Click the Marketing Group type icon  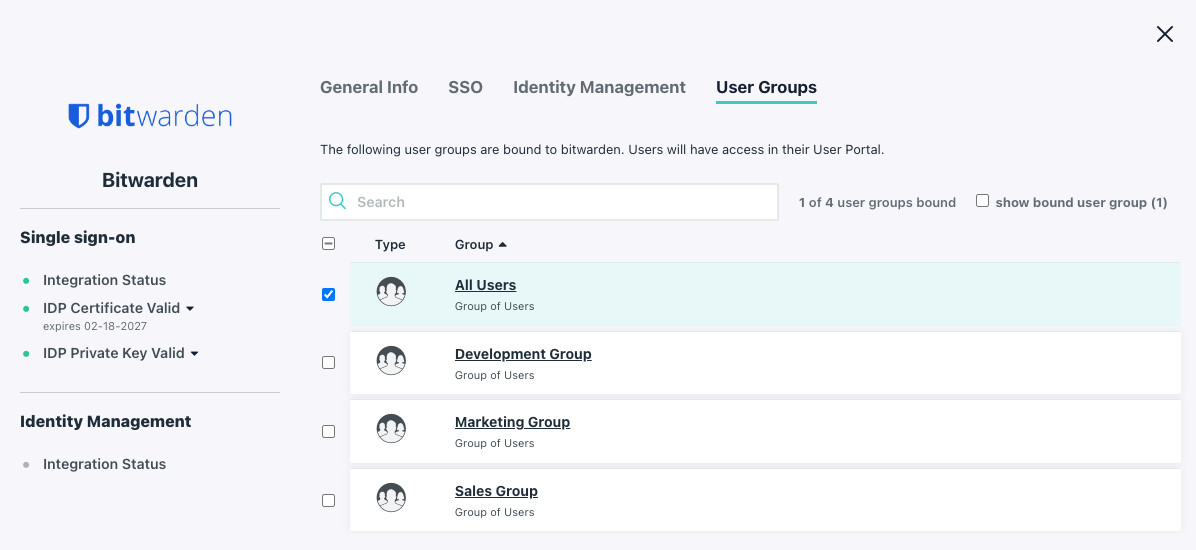391,430
